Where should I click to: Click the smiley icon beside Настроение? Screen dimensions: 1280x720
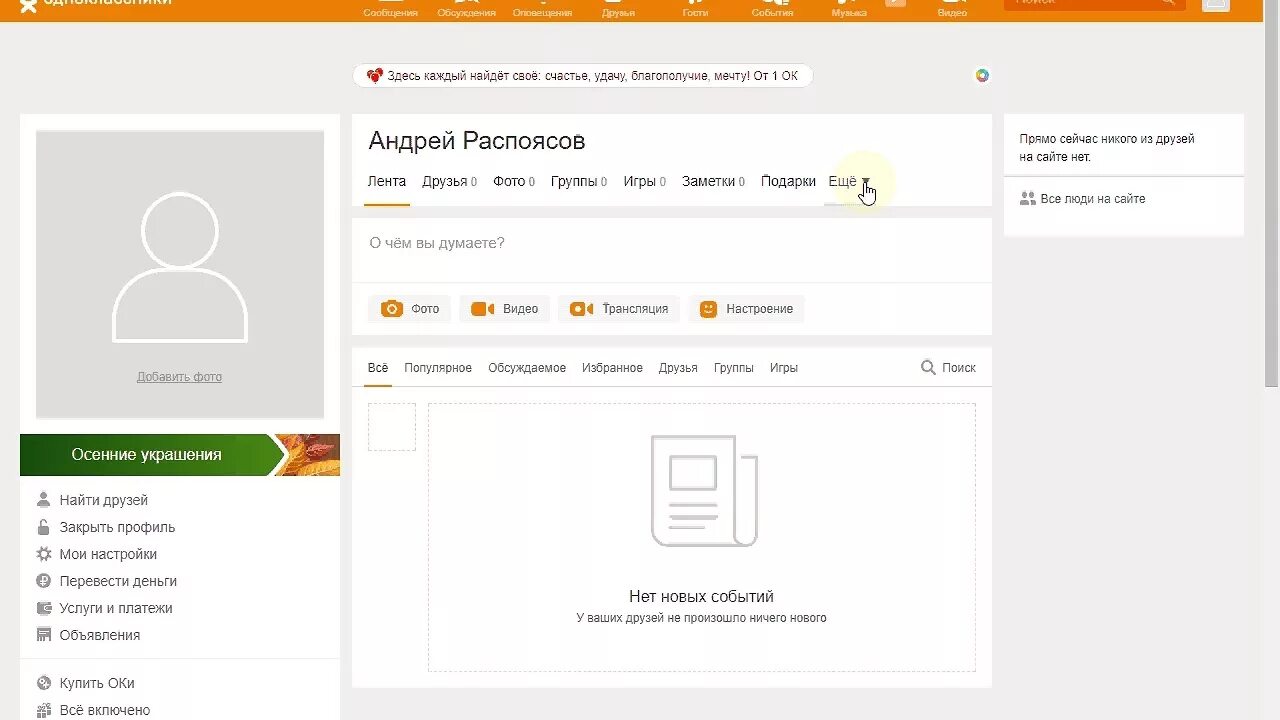708,309
